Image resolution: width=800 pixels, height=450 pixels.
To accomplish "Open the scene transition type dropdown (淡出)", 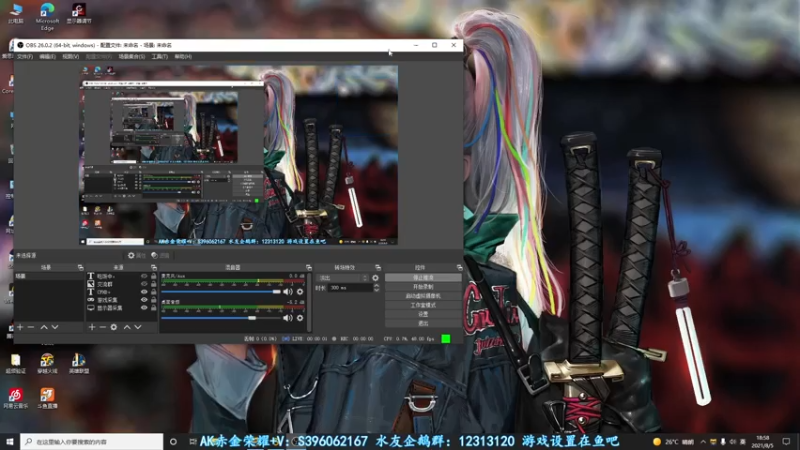I will (x=342, y=278).
